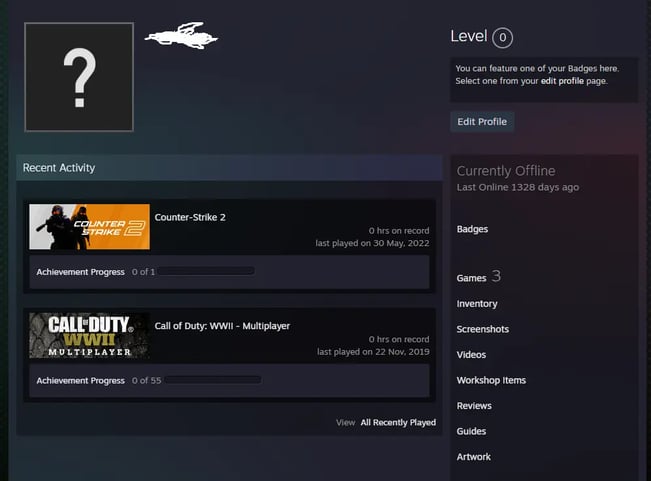Open the Counter-Strike 2 title link
The width and height of the screenshot is (651, 481).
190,217
